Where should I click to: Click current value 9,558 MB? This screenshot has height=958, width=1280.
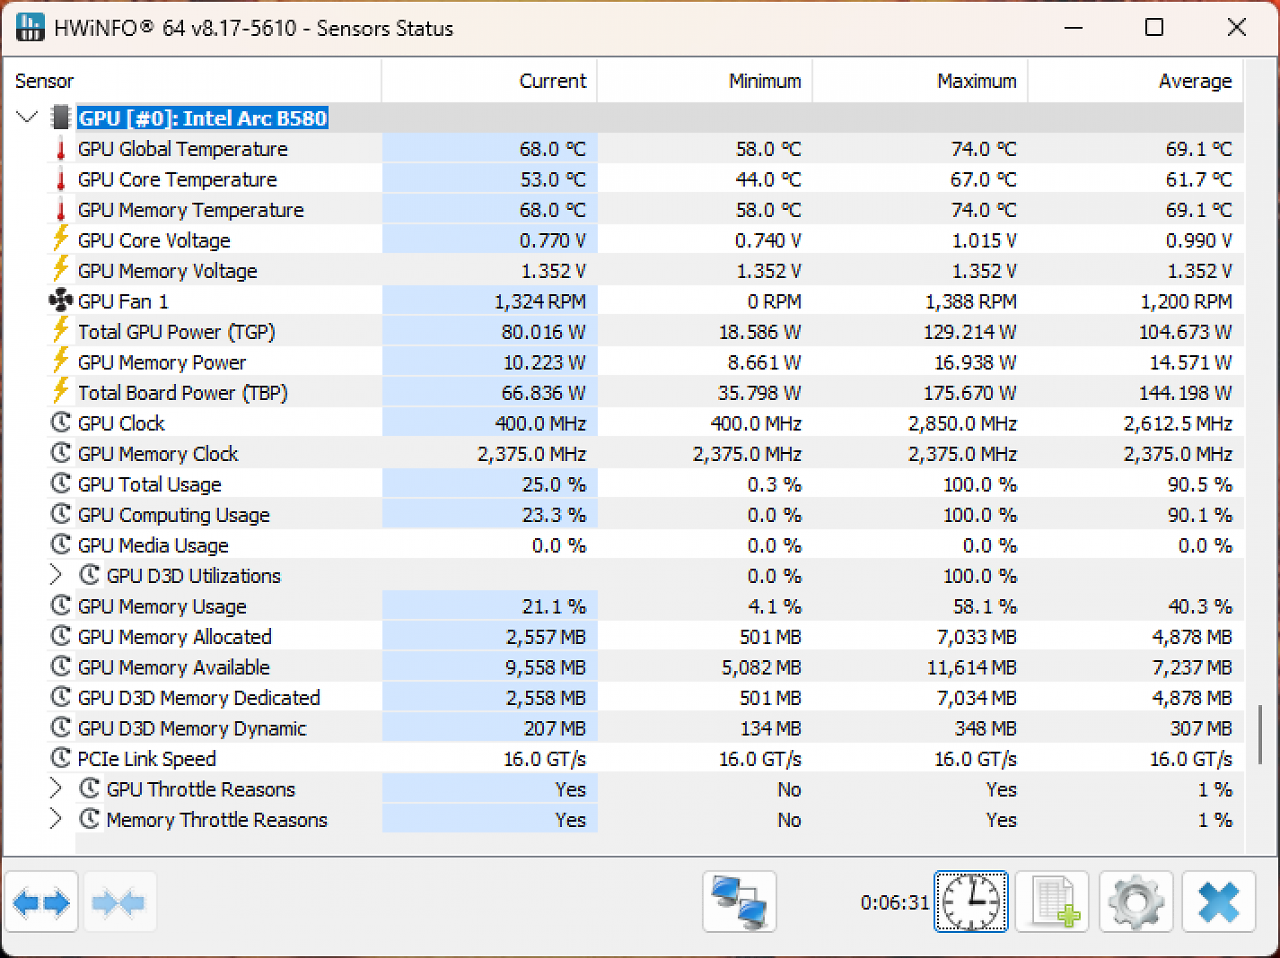[546, 667]
